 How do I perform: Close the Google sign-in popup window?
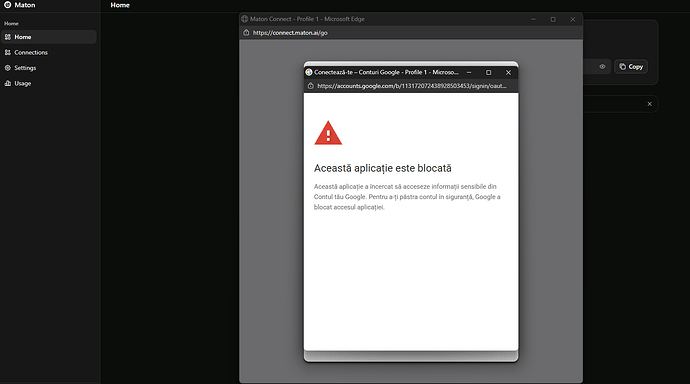[x=508, y=73]
